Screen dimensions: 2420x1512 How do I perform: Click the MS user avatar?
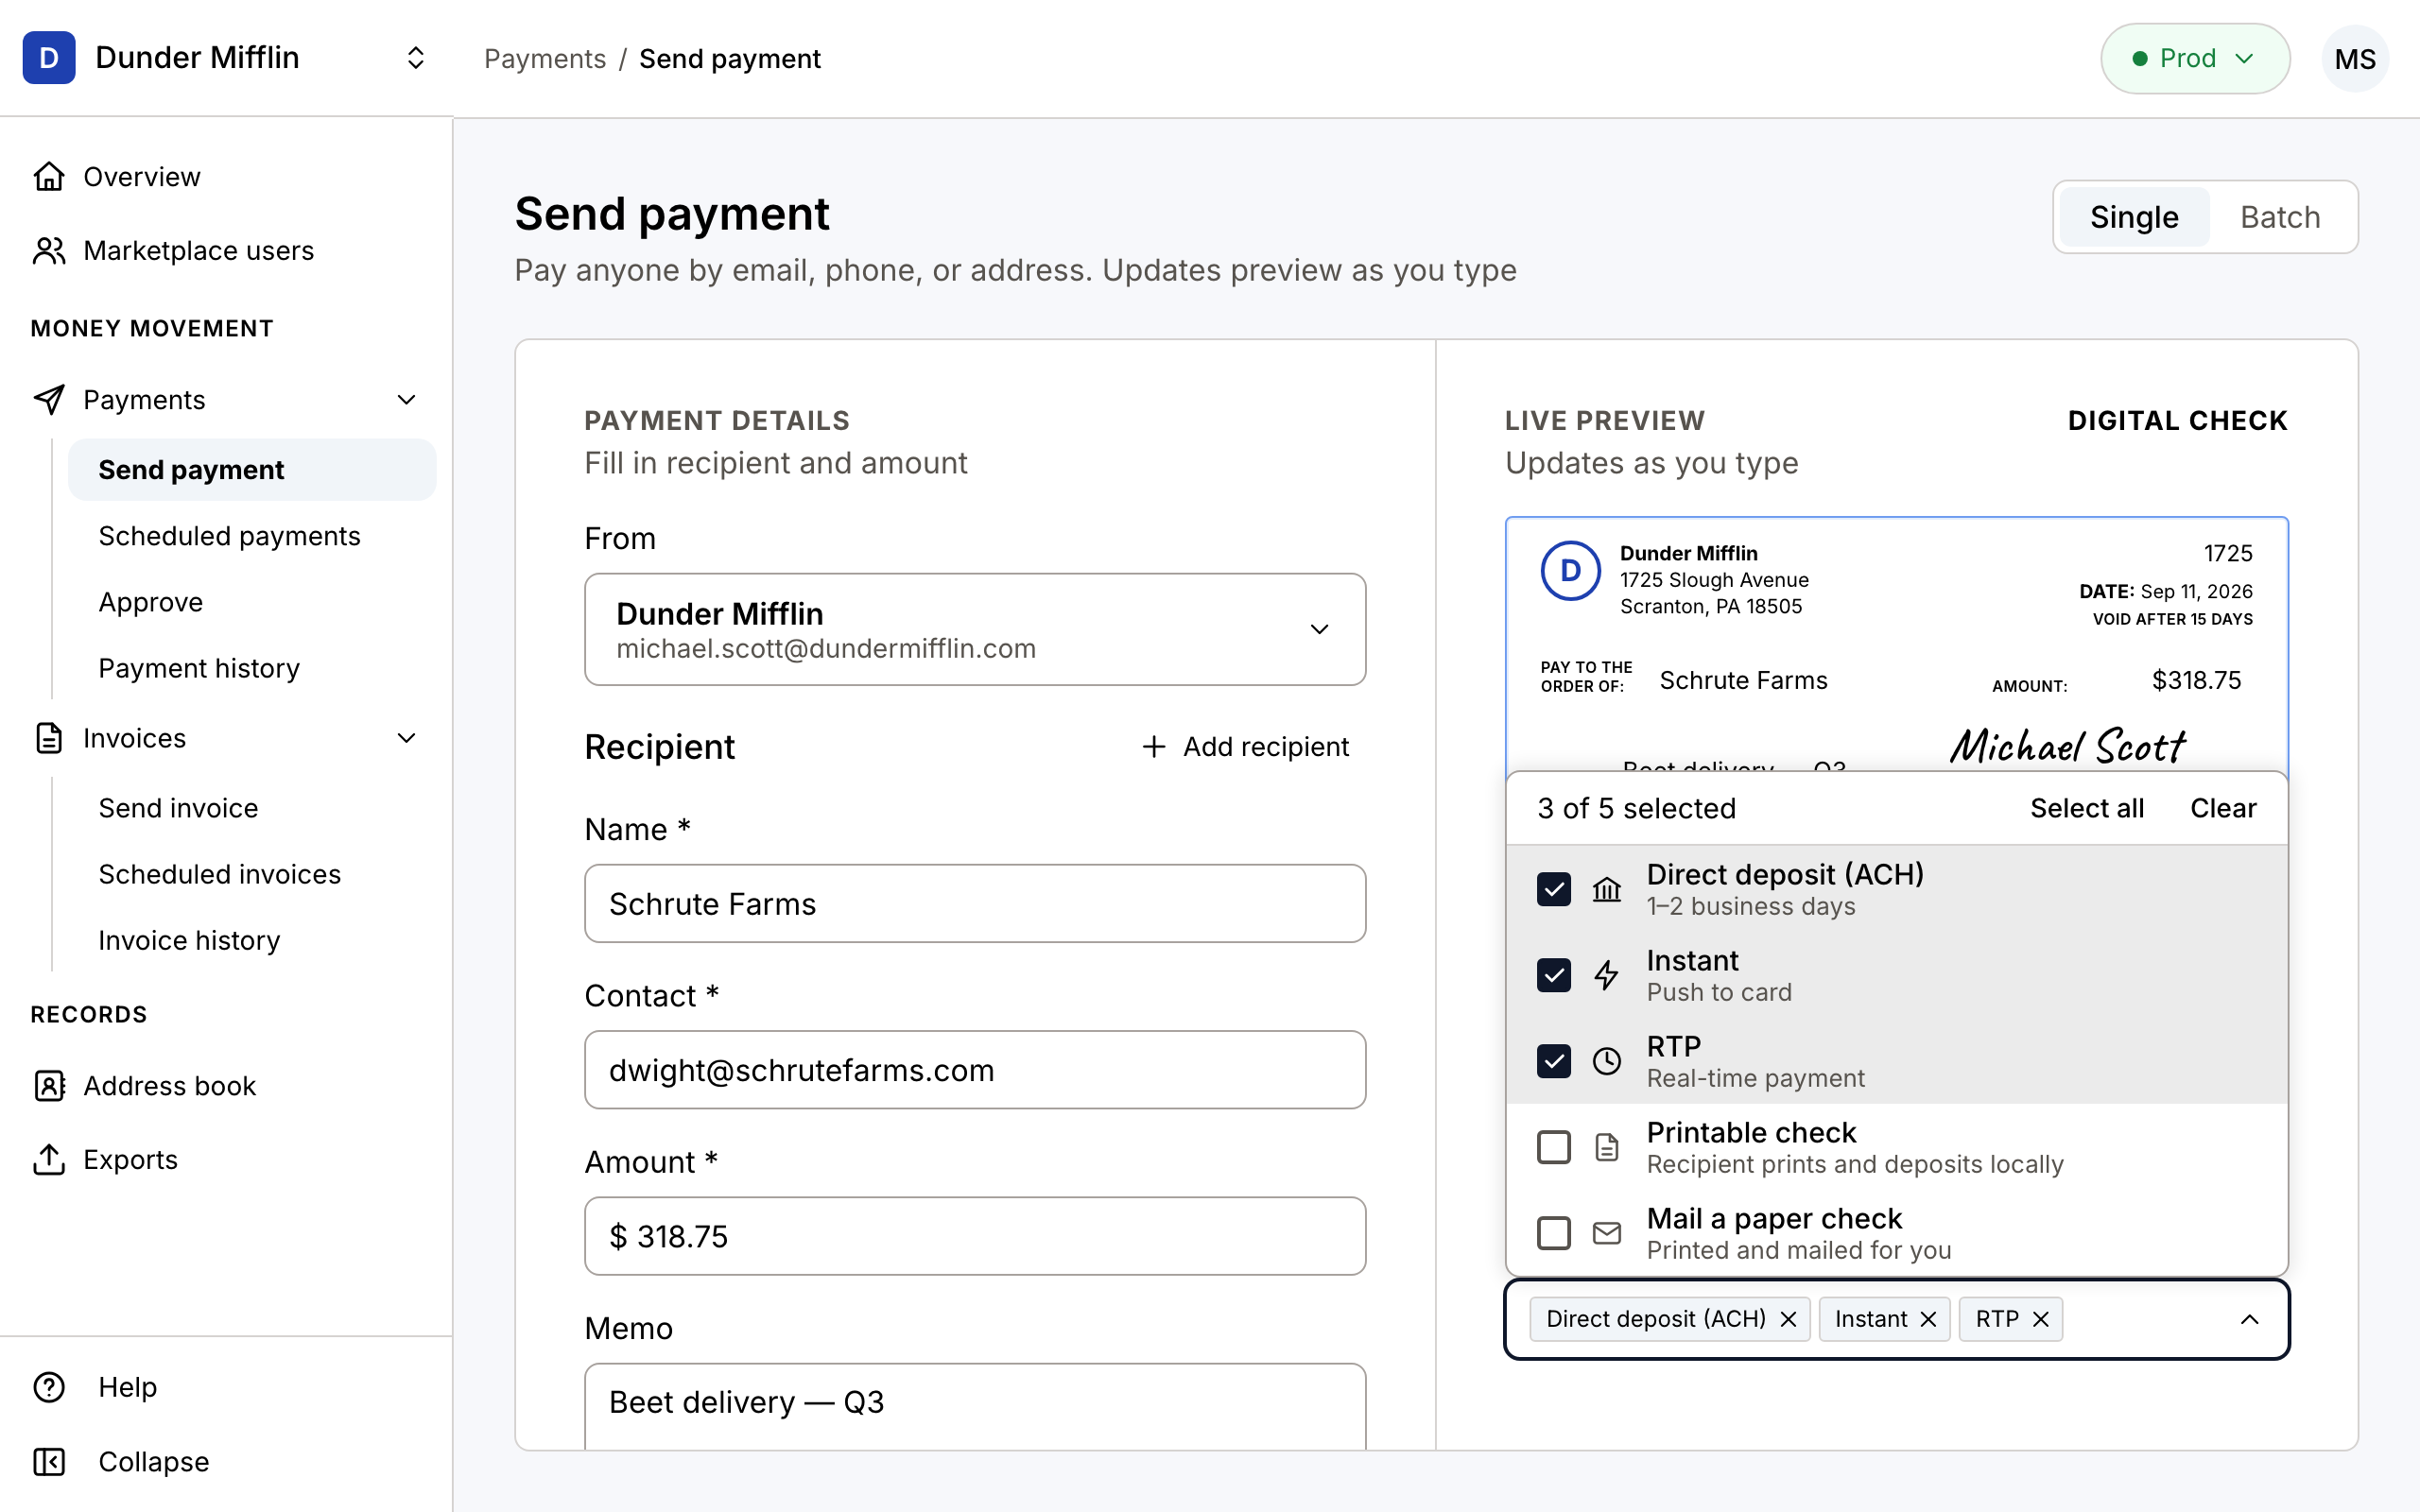[x=2355, y=58]
